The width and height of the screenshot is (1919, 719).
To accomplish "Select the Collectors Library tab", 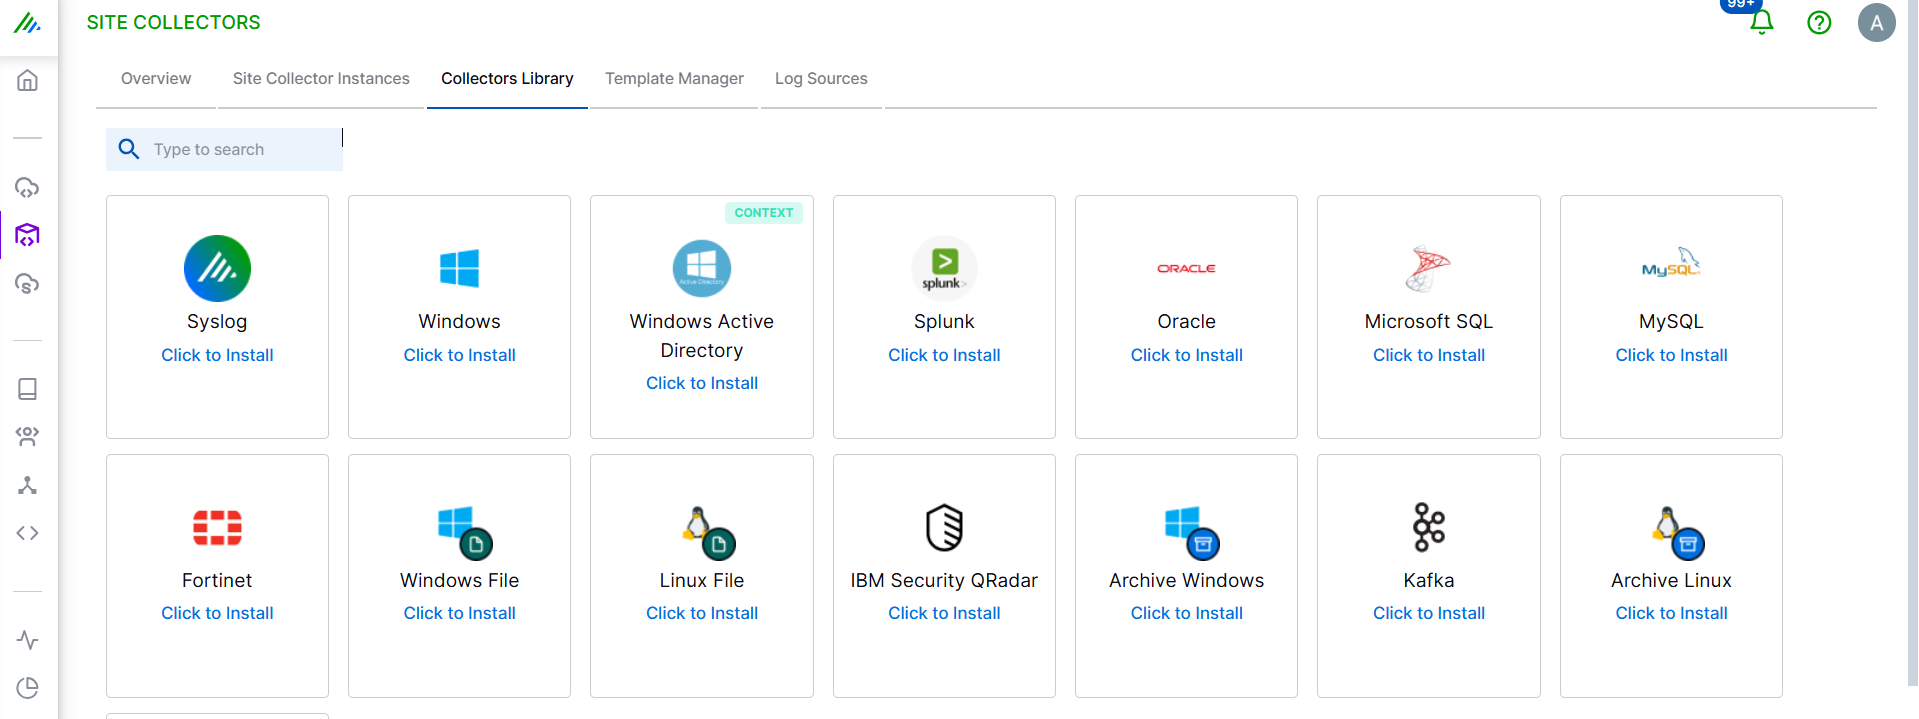I will click(x=507, y=78).
